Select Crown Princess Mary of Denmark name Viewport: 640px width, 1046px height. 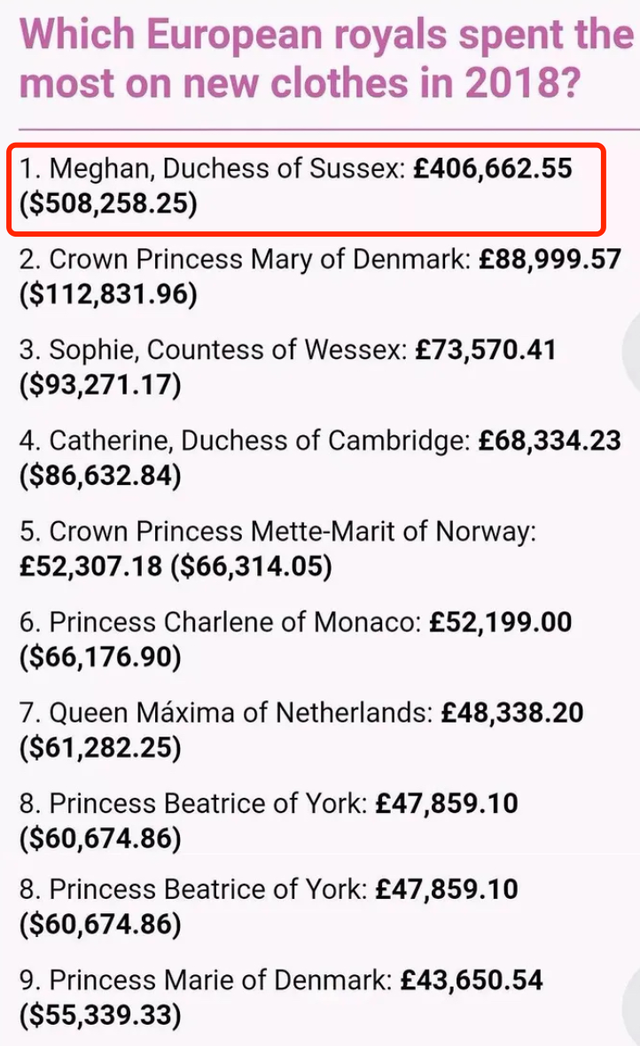tap(259, 259)
